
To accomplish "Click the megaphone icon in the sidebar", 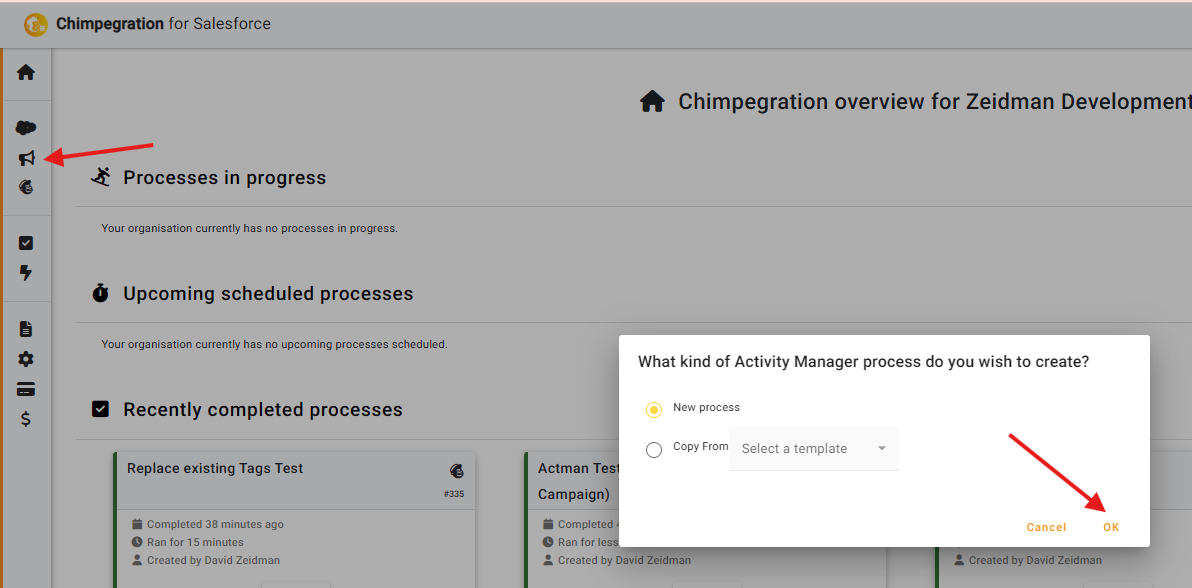I will (x=26, y=158).
